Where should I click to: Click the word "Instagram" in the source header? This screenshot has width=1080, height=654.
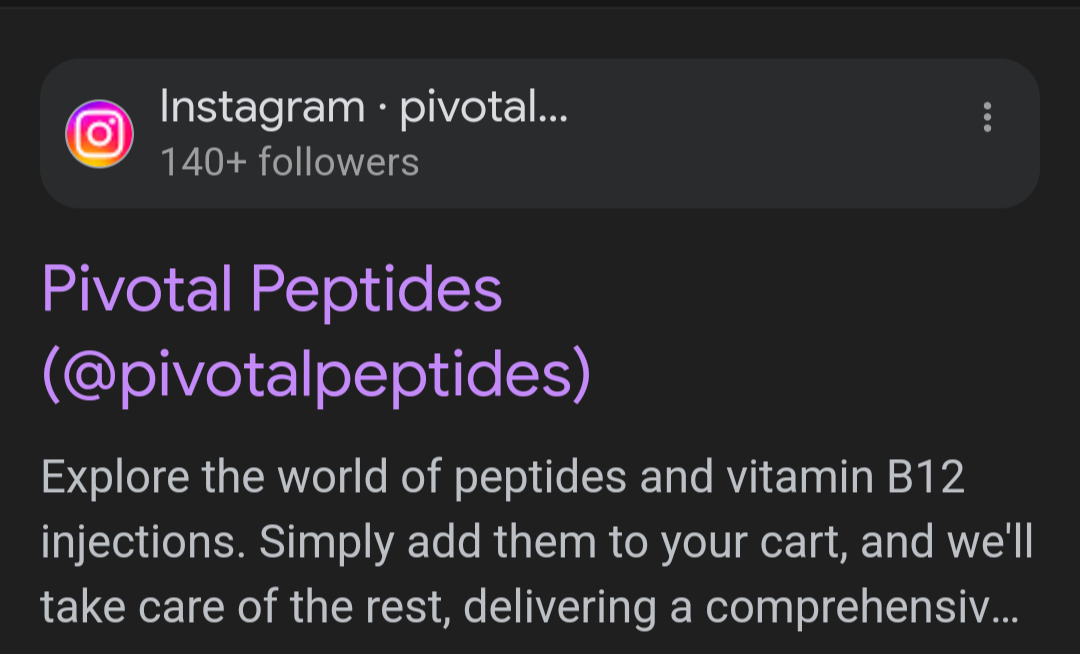pos(262,108)
